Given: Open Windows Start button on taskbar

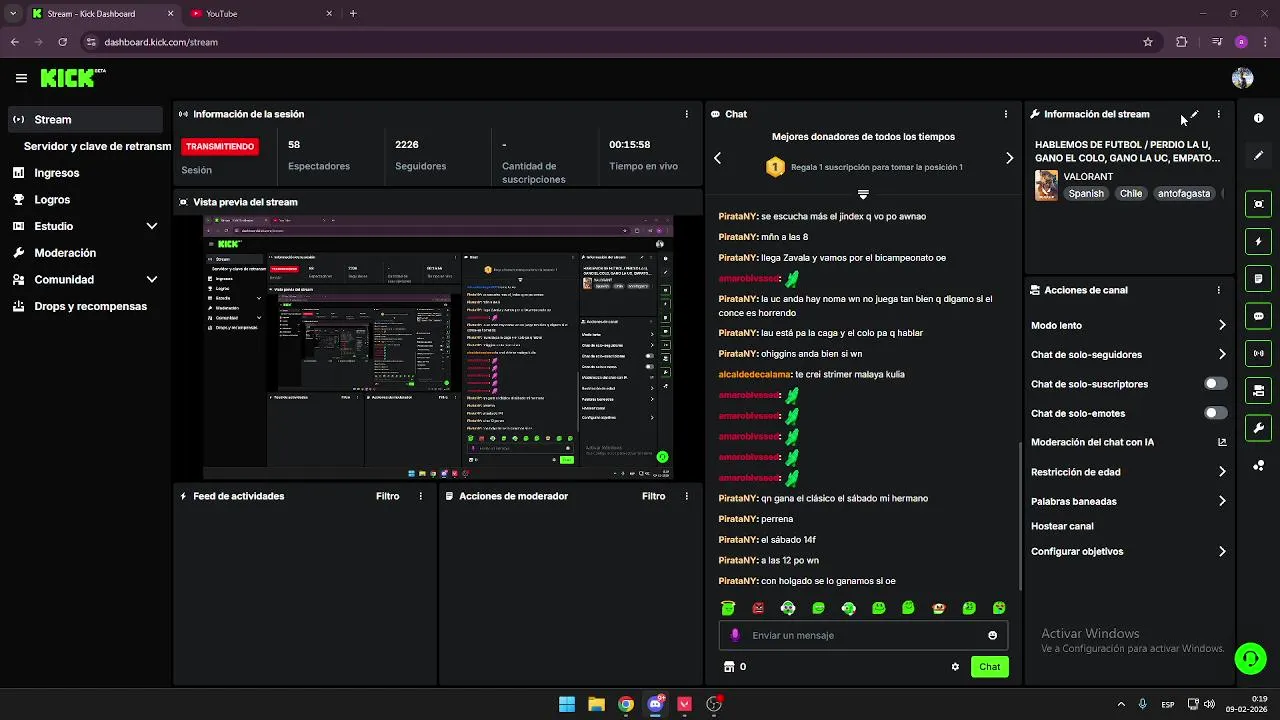Looking at the screenshot, I should pos(567,704).
